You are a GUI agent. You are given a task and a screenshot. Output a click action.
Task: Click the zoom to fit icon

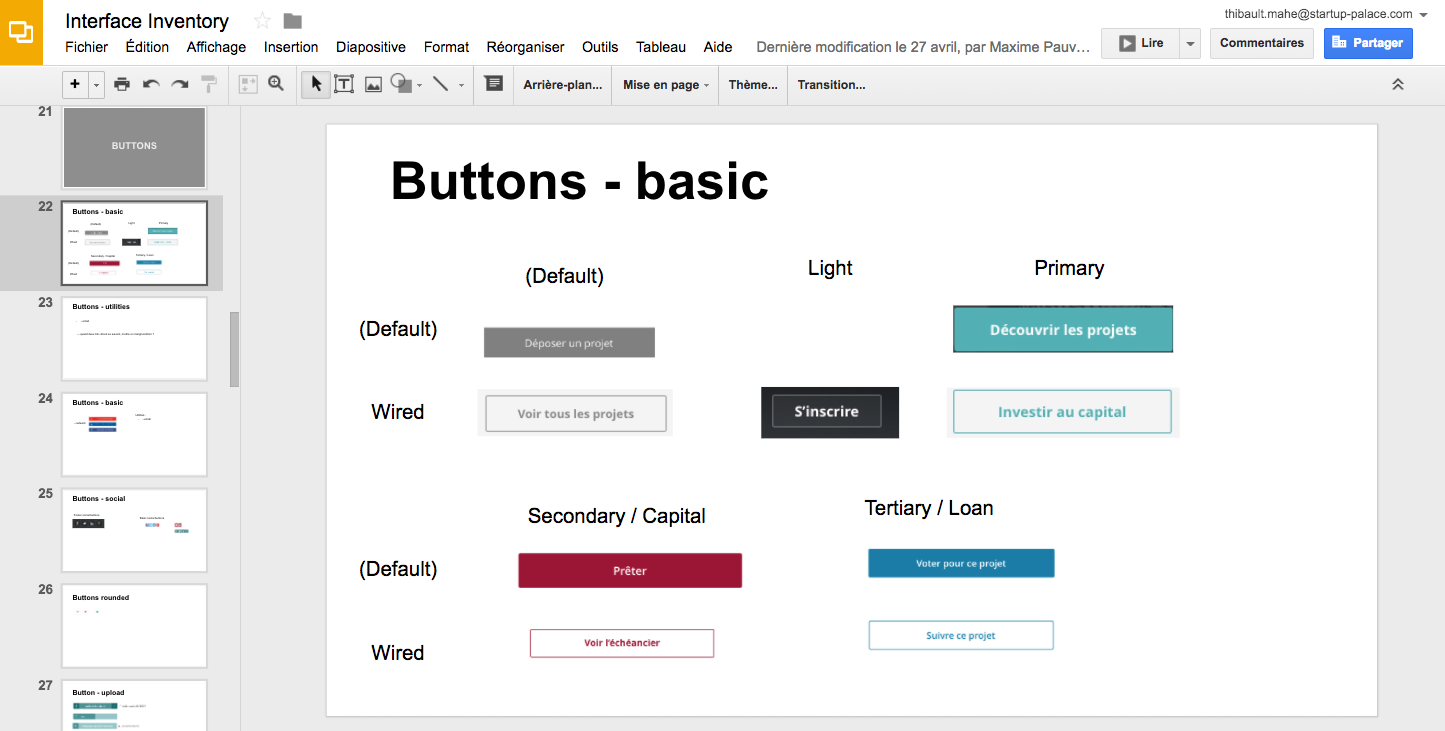(248, 85)
